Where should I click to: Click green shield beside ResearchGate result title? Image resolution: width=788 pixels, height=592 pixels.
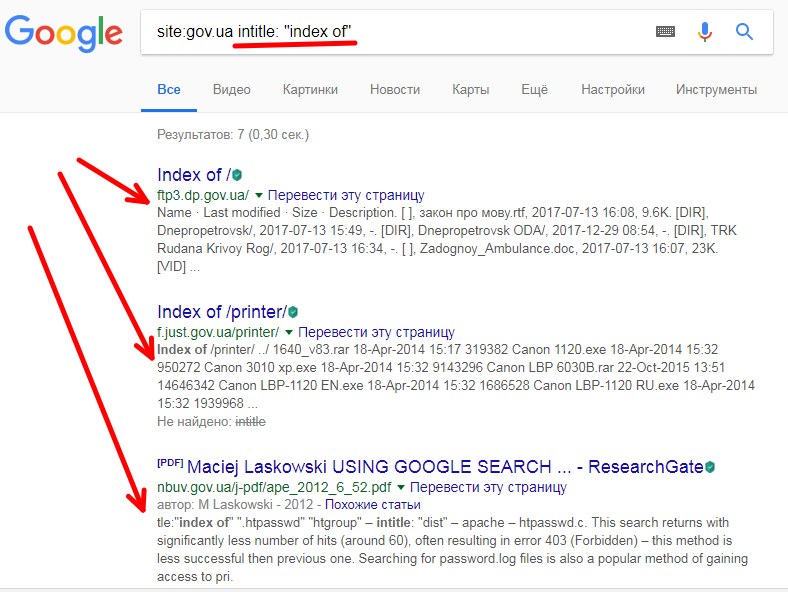[711, 468]
